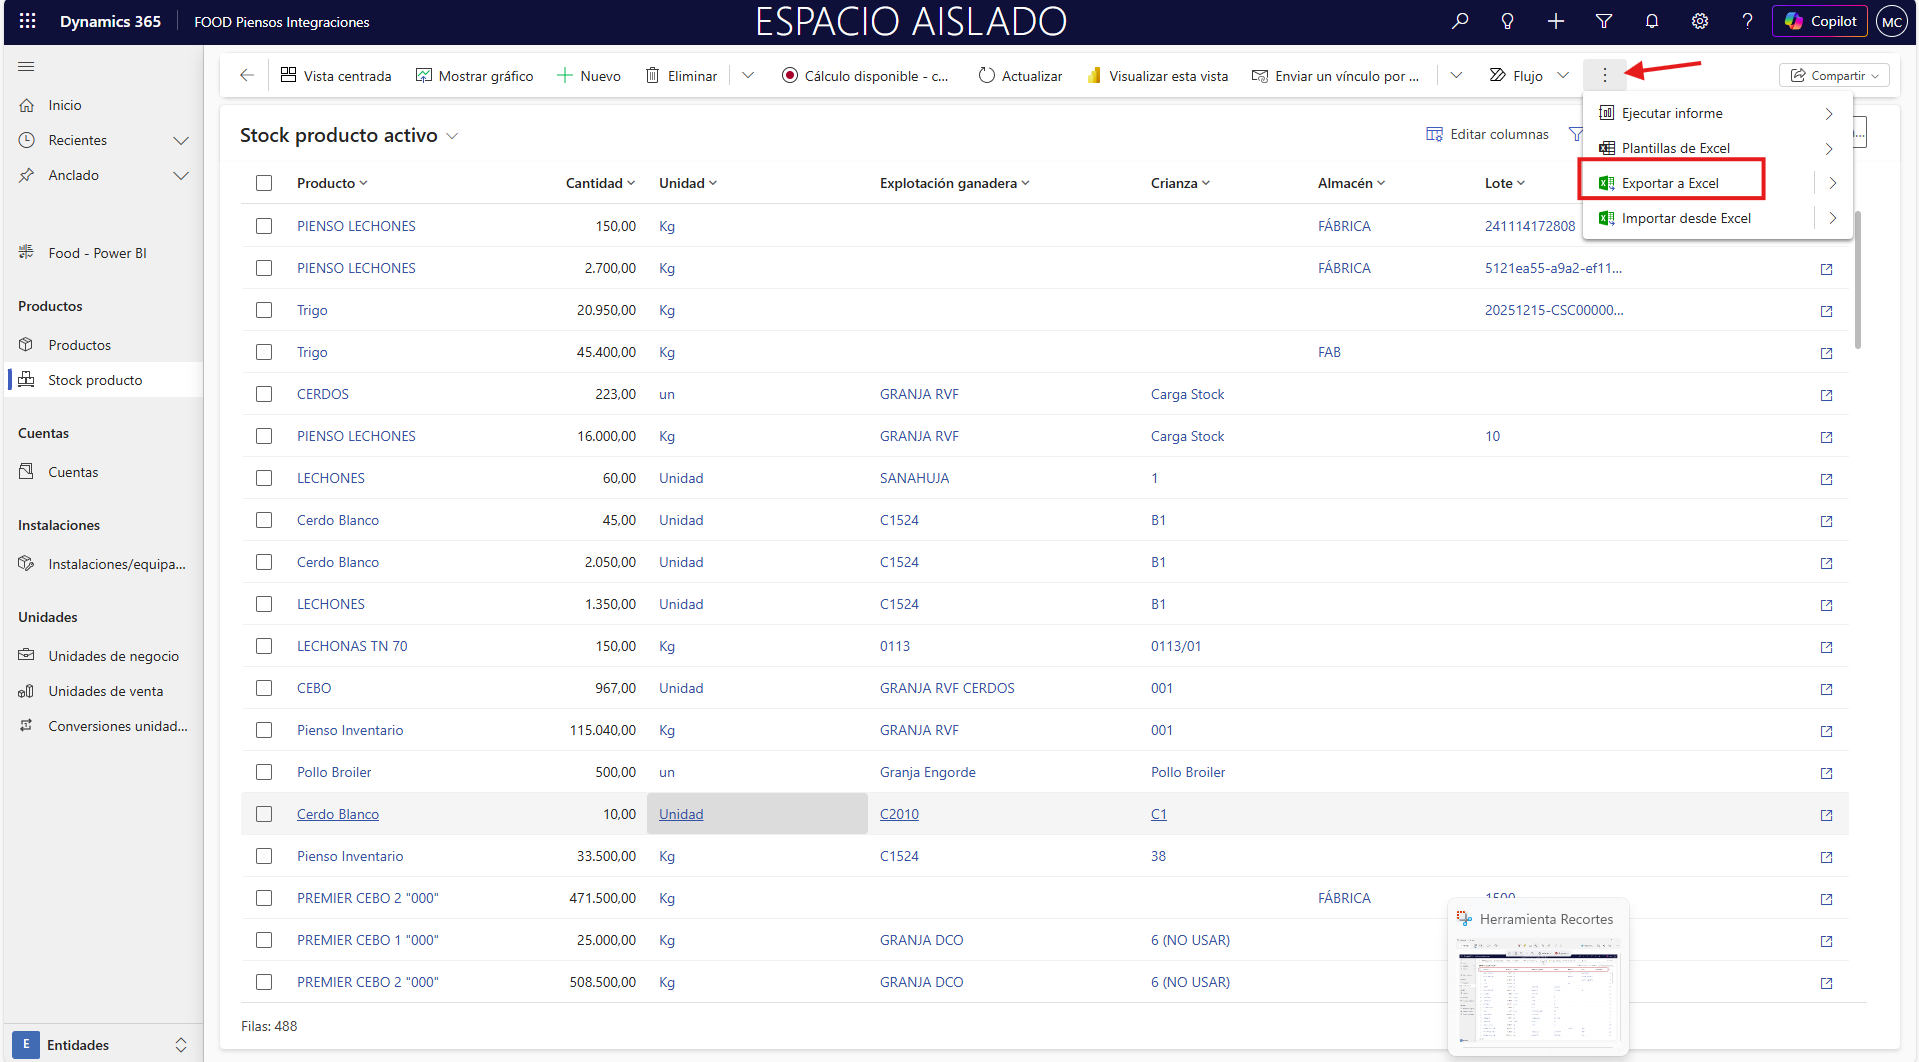This screenshot has width=1919, height=1062.
Task: Open the settings gear icon
Action: [1699, 21]
